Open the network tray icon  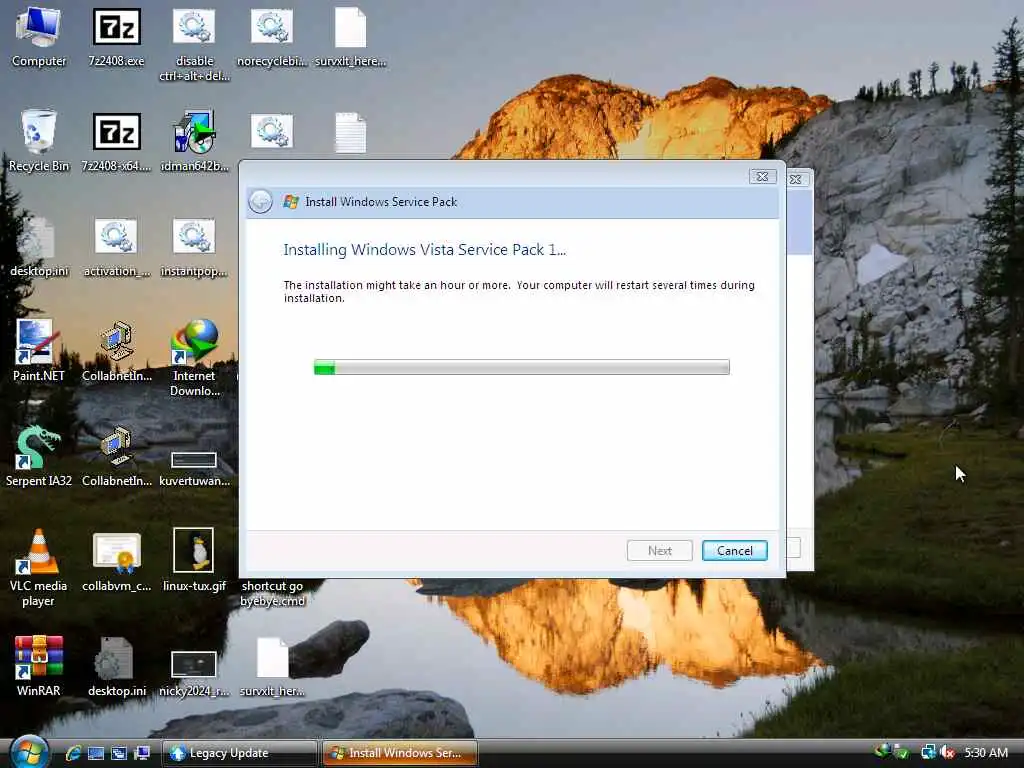928,752
